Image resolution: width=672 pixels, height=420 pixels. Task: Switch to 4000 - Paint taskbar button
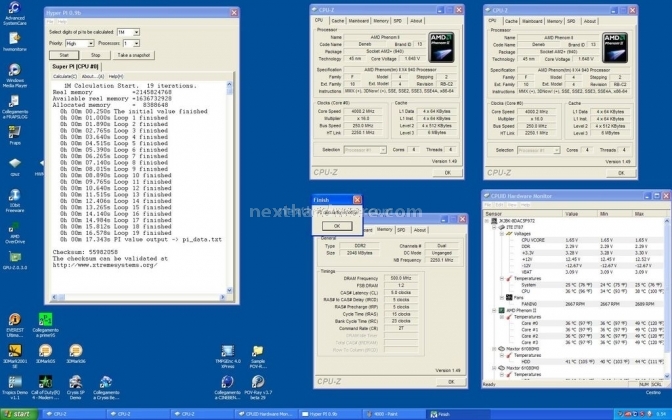(x=394, y=414)
